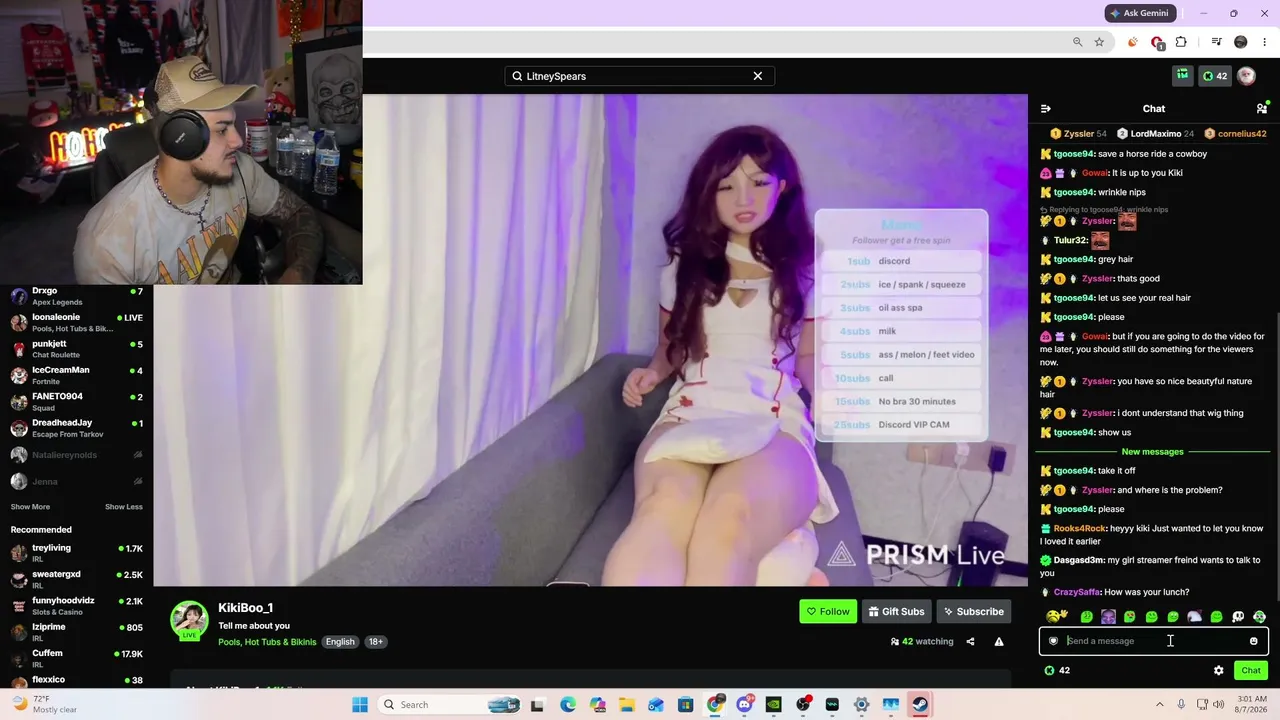Open File Explorer from the taskbar
The image size is (1280, 720).
(x=627, y=705)
